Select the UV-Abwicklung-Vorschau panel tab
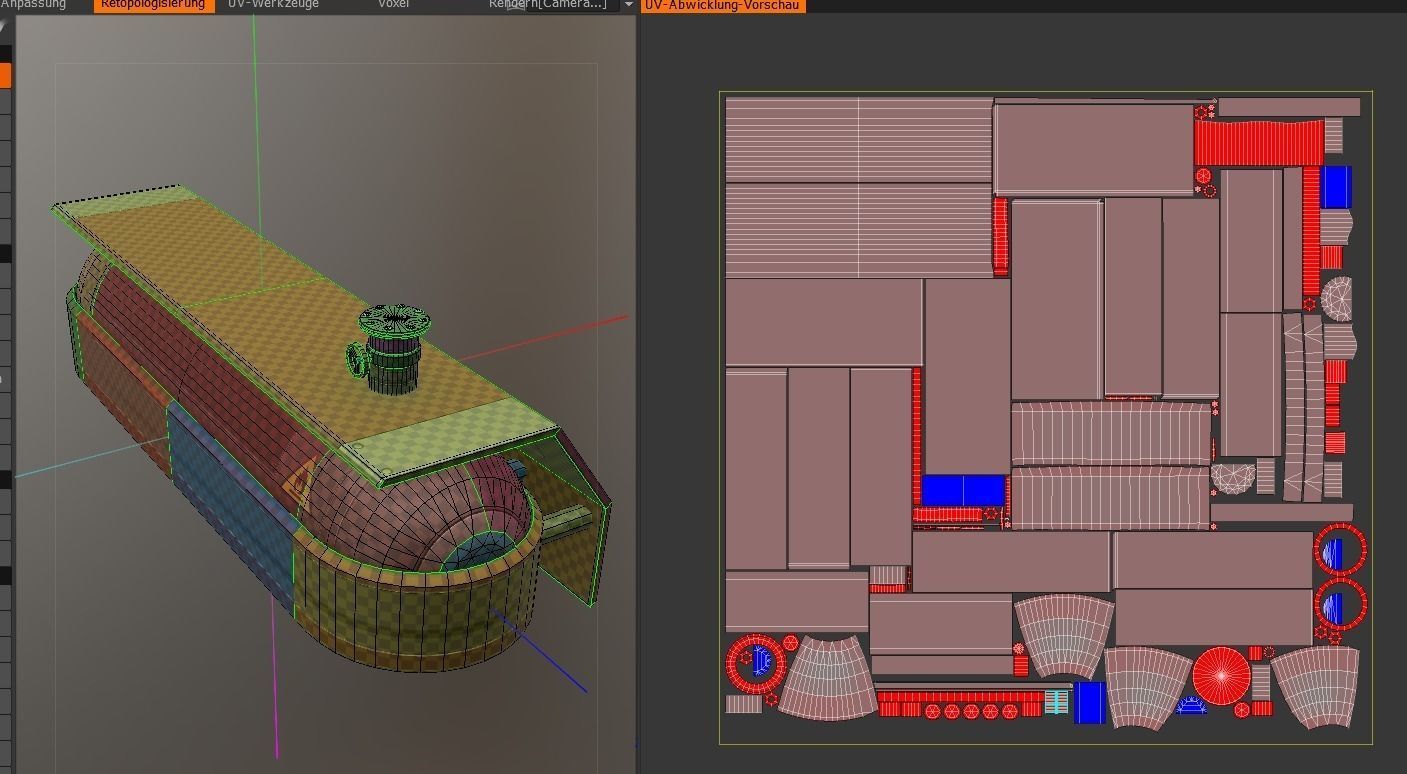Image resolution: width=1407 pixels, height=774 pixels. pyautogui.click(x=722, y=5)
